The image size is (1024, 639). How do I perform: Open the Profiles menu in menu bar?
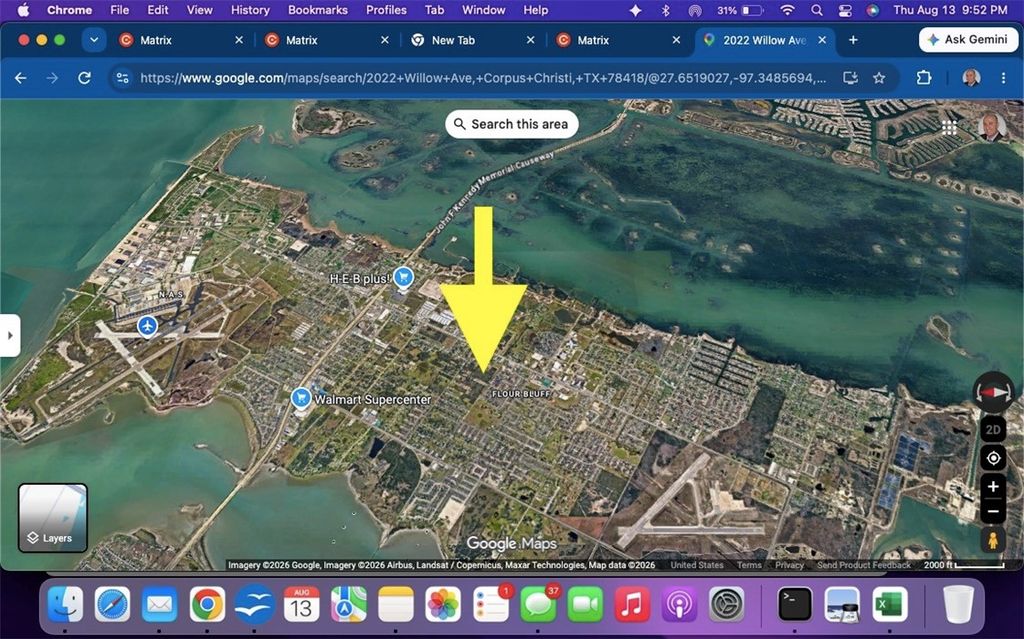(386, 10)
